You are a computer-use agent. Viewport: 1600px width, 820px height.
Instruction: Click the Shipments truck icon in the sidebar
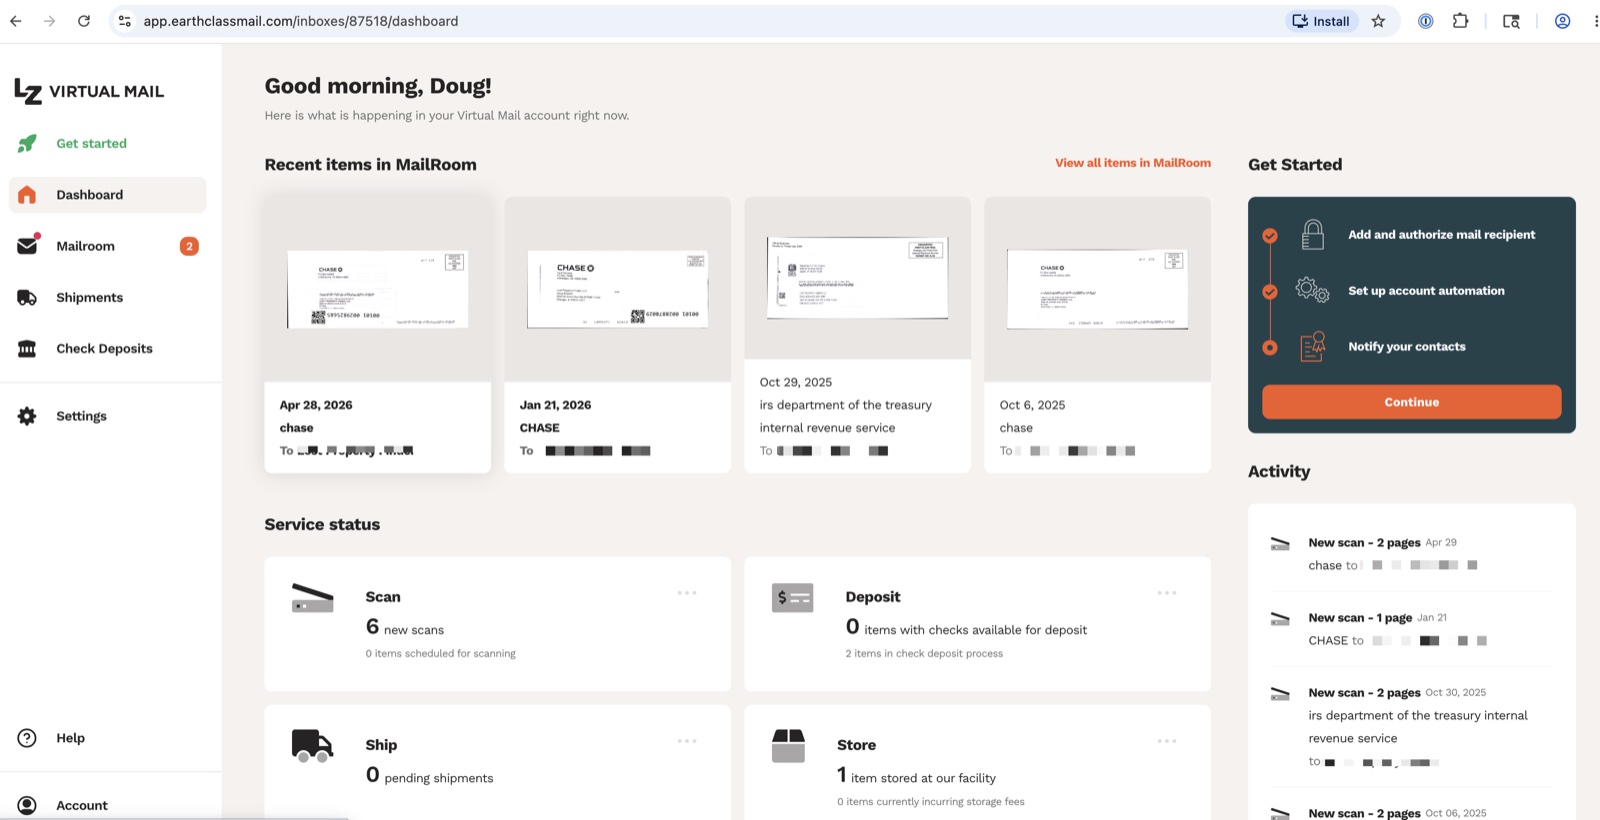[27, 298]
